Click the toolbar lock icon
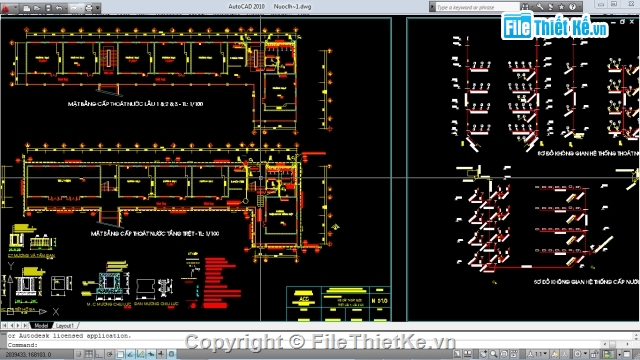The image size is (640, 360). coord(594,354)
